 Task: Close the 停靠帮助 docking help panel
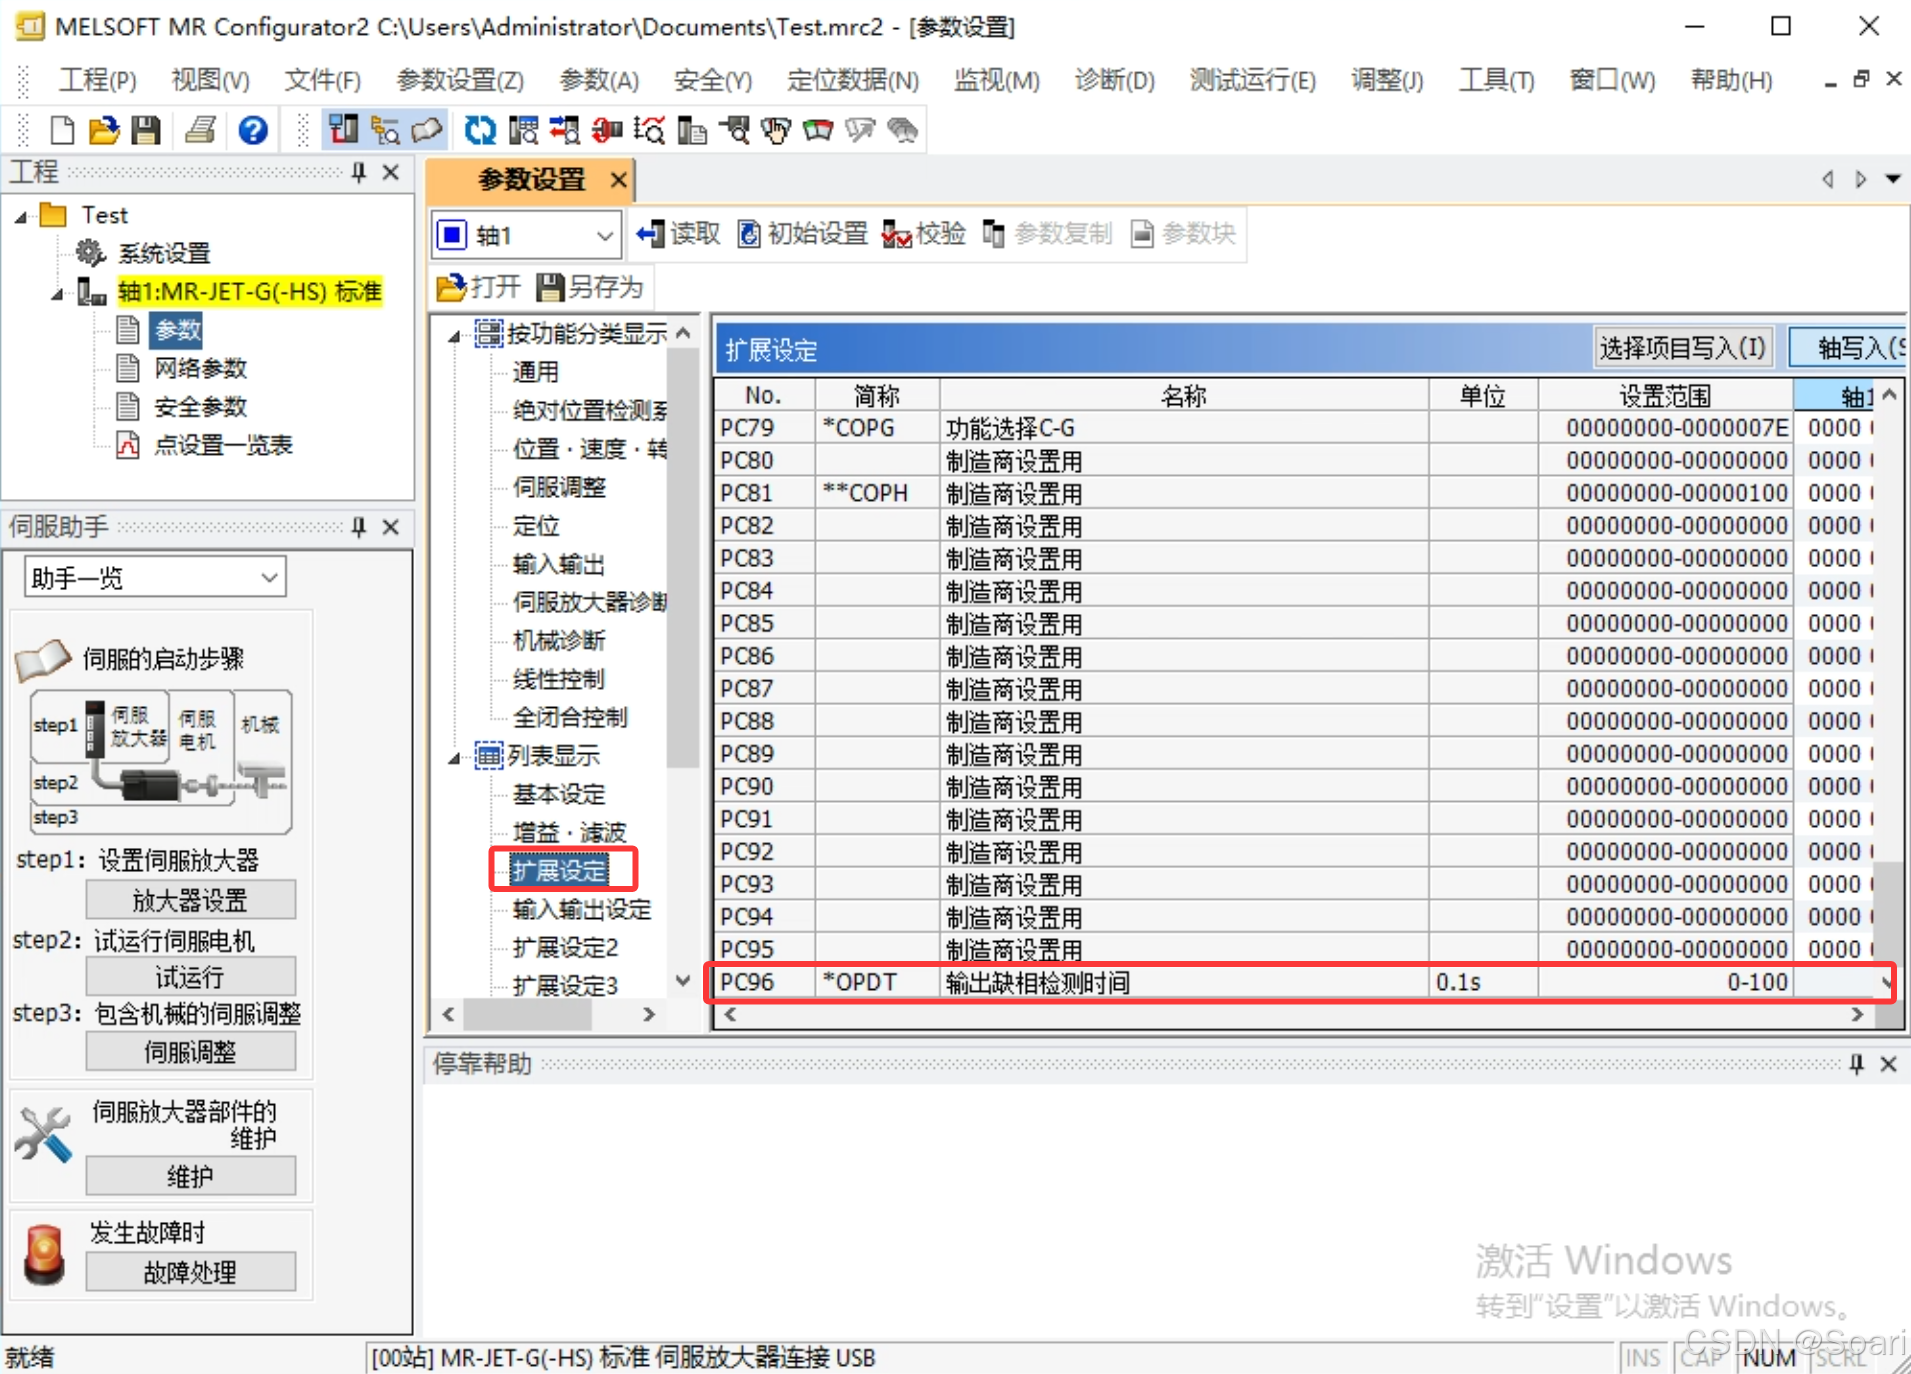click(x=1888, y=1063)
